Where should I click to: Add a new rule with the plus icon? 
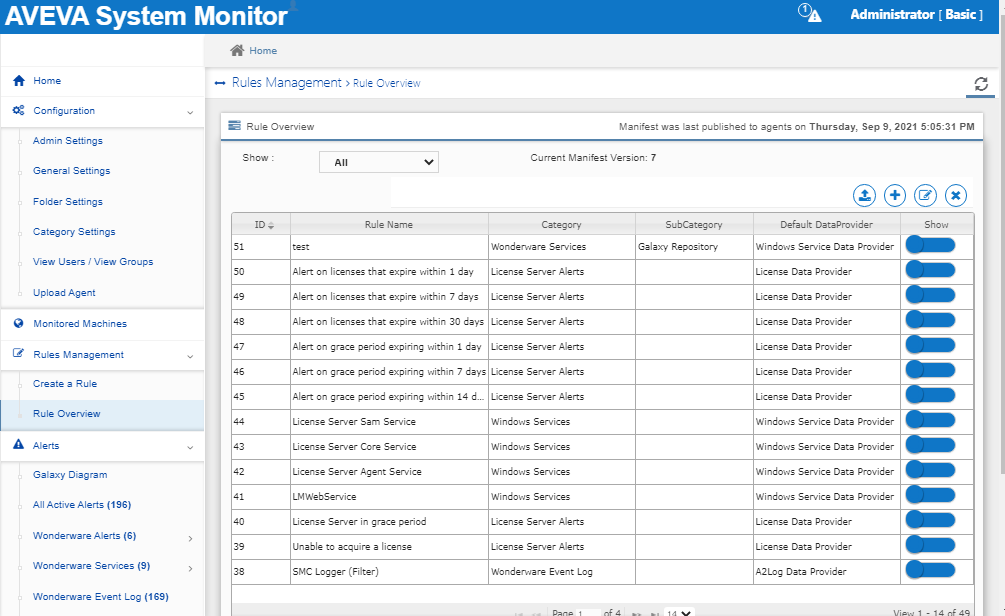pyautogui.click(x=895, y=196)
